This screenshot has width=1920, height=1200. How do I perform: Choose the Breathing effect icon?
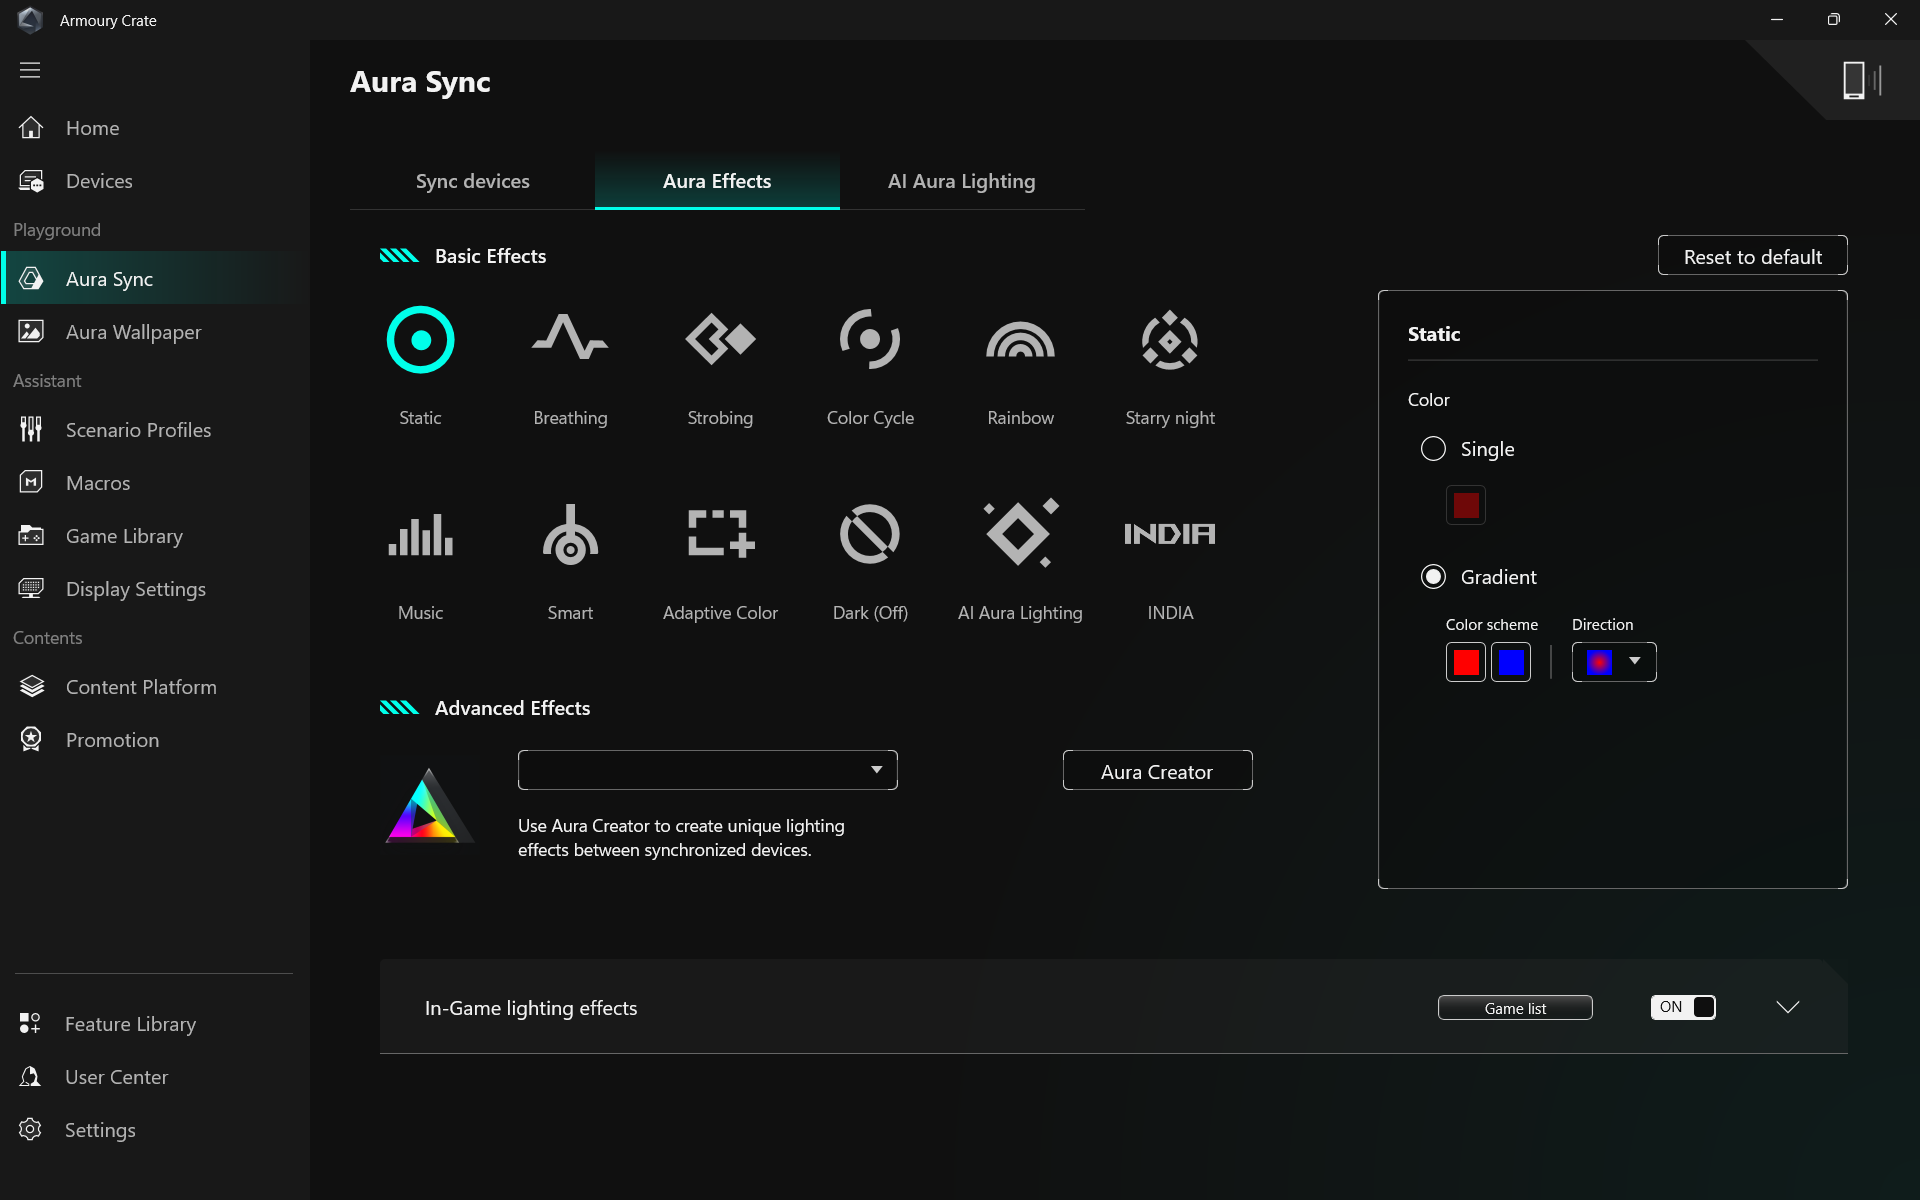tap(570, 337)
